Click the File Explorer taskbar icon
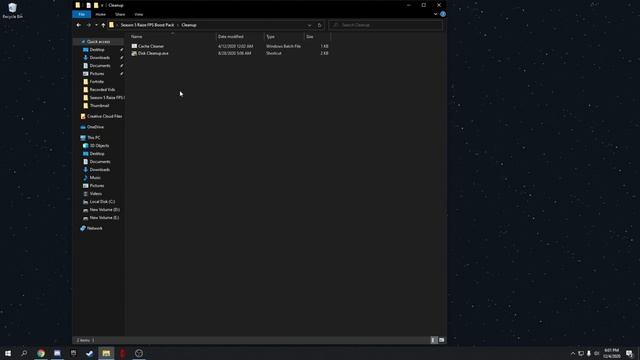This screenshot has width=640, height=360. pos(106,353)
